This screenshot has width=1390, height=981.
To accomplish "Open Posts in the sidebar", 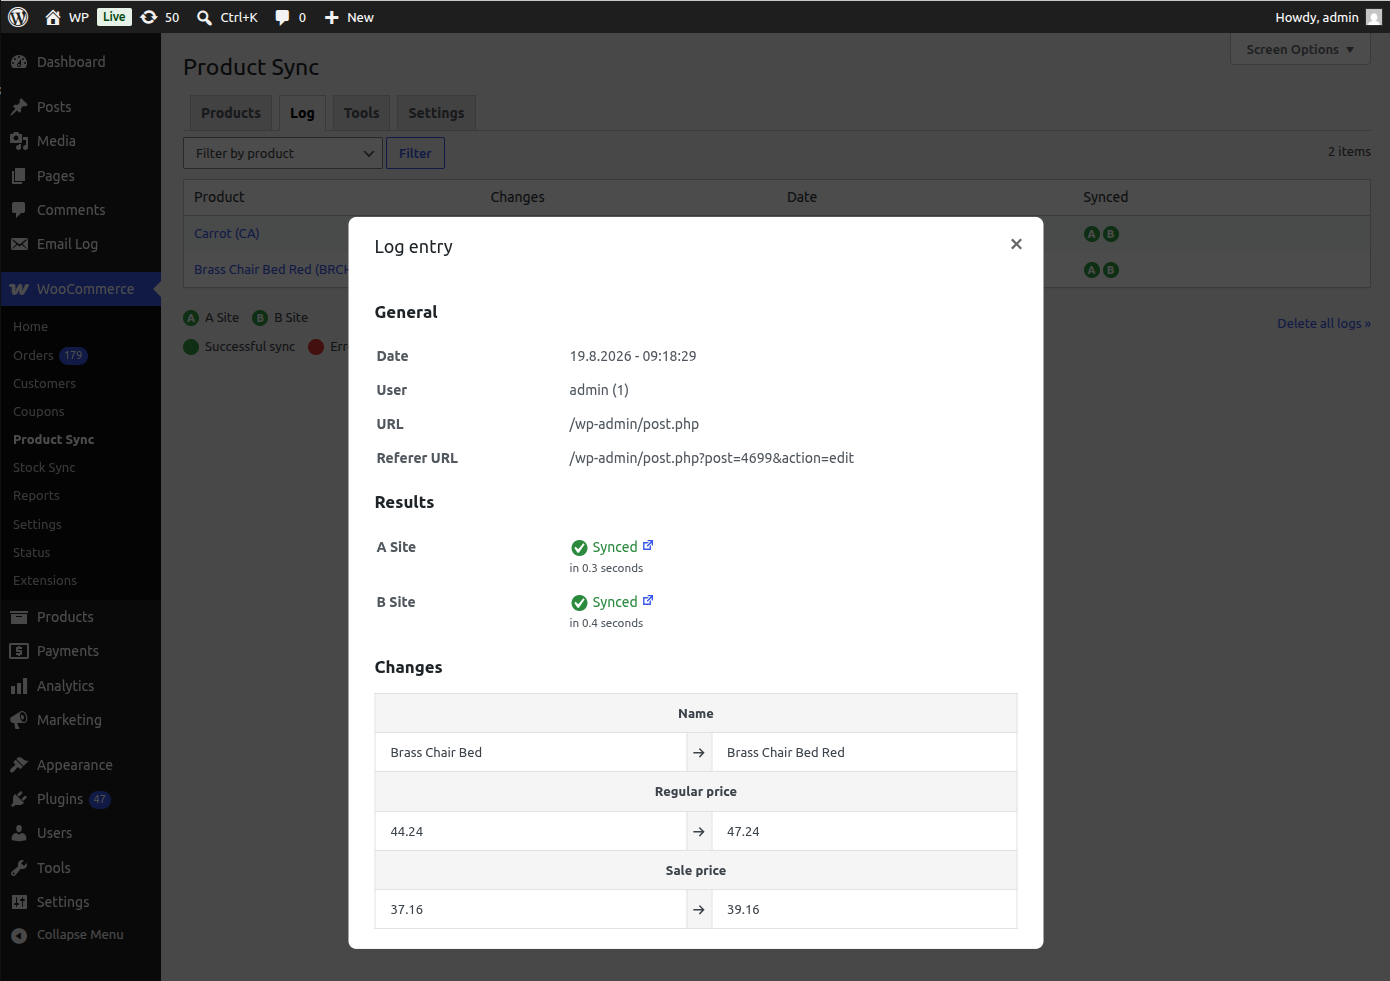I will click(80, 107).
